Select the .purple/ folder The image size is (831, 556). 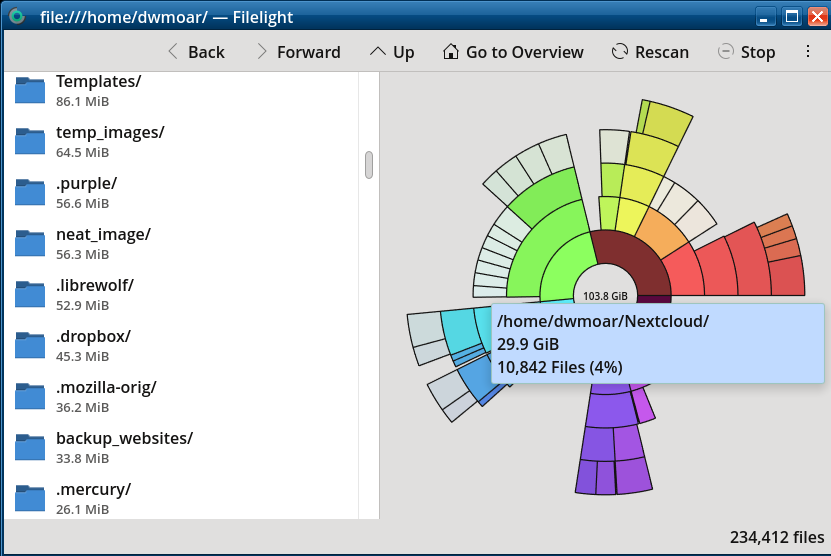86,184
